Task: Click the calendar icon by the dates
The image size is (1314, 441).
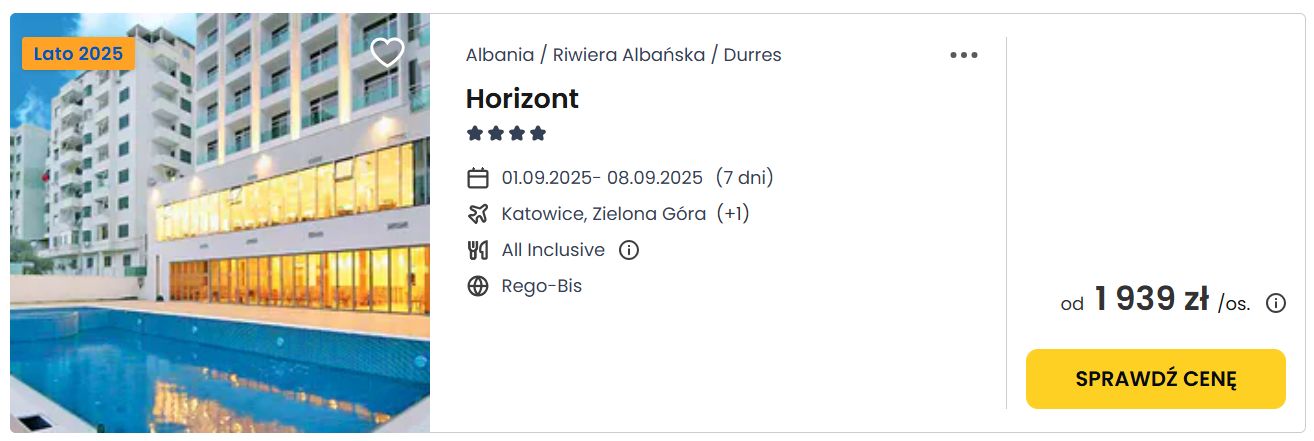Action: click(x=478, y=178)
